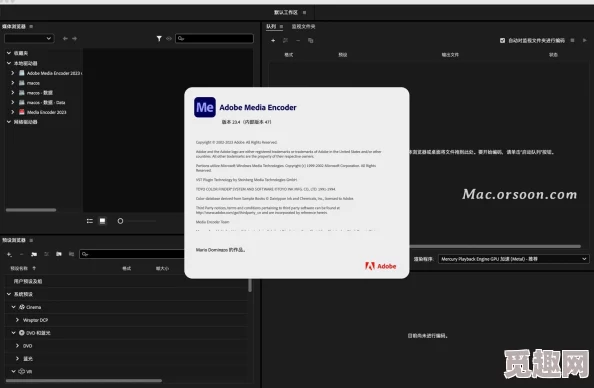Select the 用户预设及组 row

point(127,281)
